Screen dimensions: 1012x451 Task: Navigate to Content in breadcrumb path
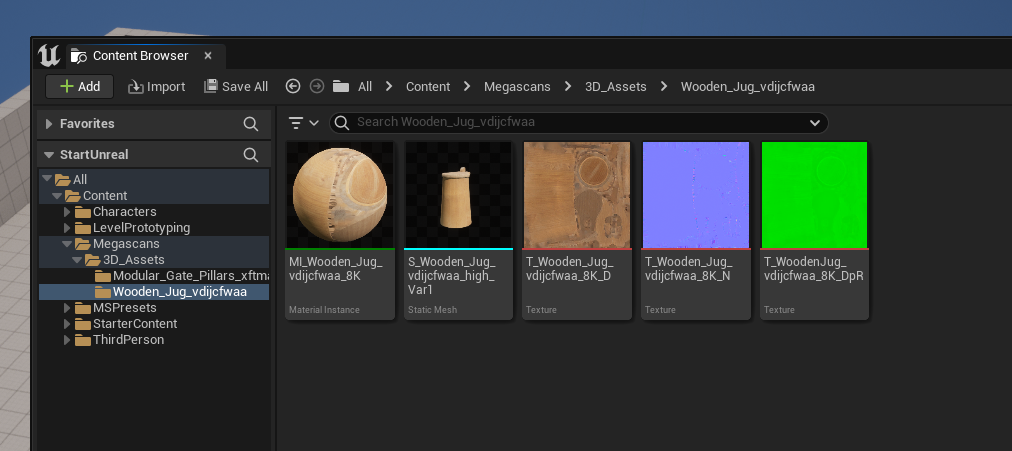tap(428, 86)
